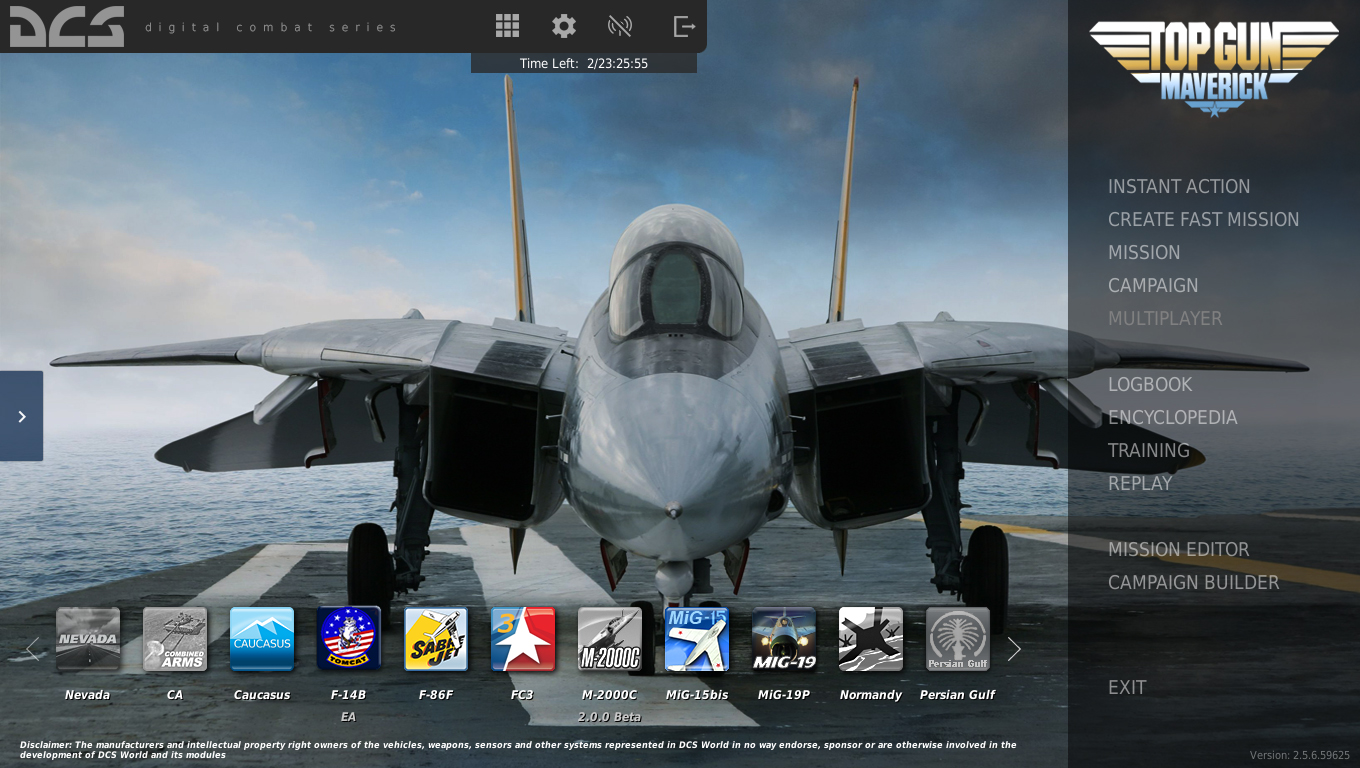This screenshot has width=1360, height=768.
Task: Select CREATE FAST MISSION
Action: pos(1204,220)
